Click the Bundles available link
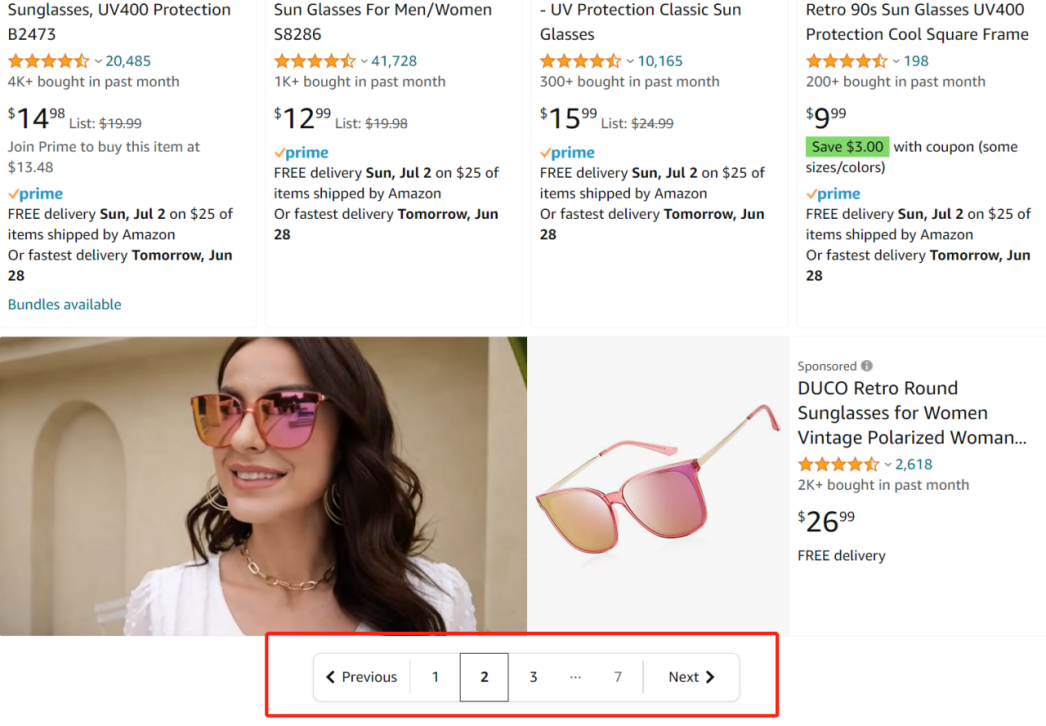1046x726 pixels. (x=65, y=304)
